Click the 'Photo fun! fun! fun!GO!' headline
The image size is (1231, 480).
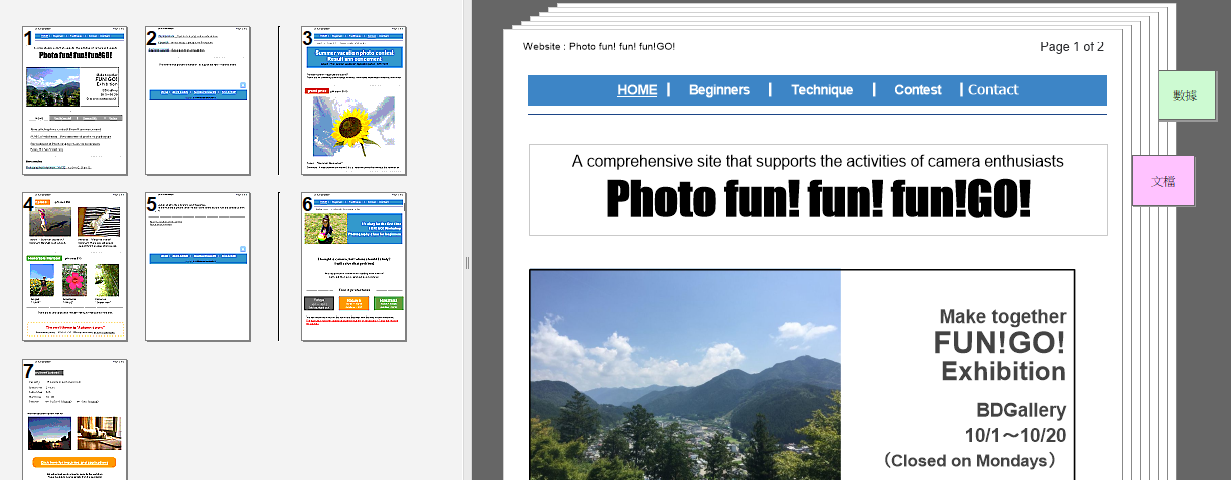tap(818, 200)
